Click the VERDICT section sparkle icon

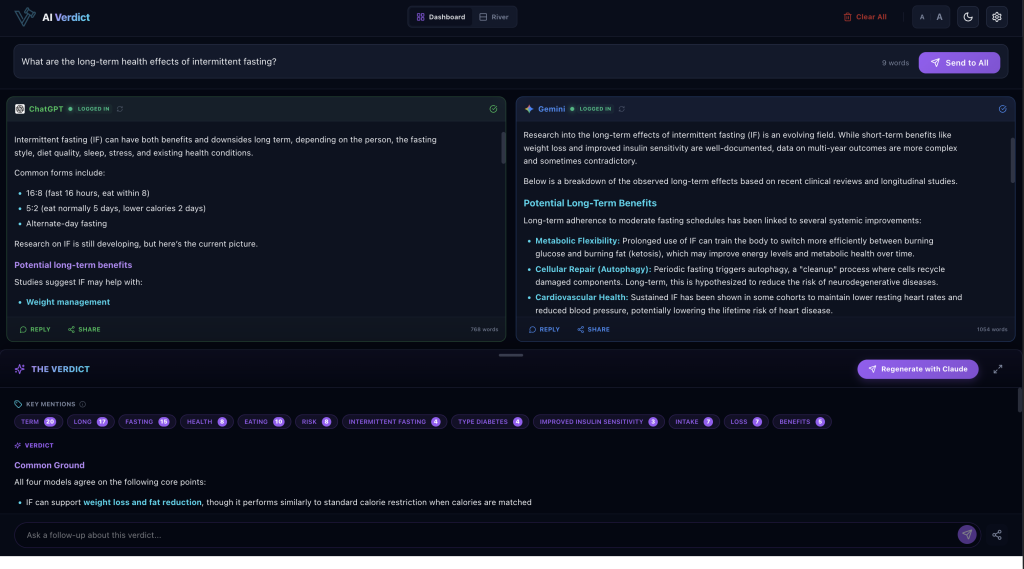tap(18, 446)
